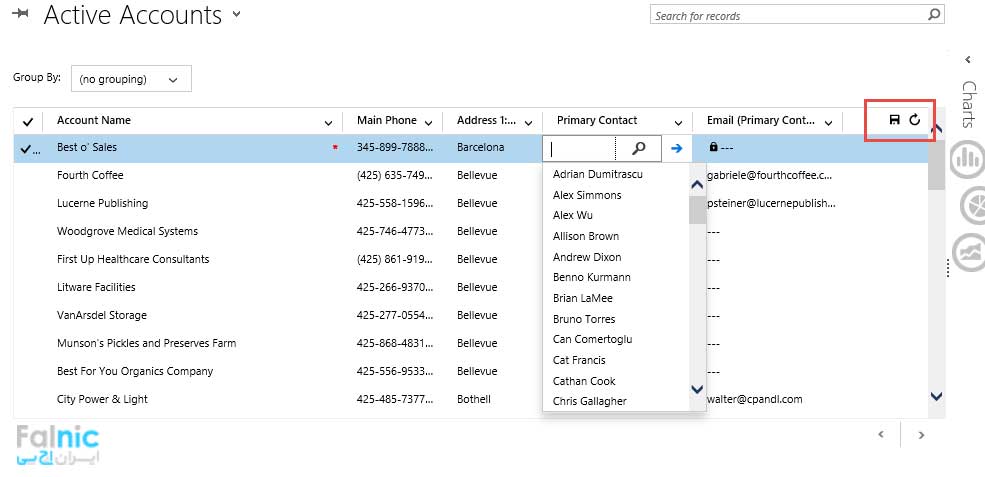Click the walter@cpandl.com email cell
This screenshot has width=985, height=477.
point(754,399)
